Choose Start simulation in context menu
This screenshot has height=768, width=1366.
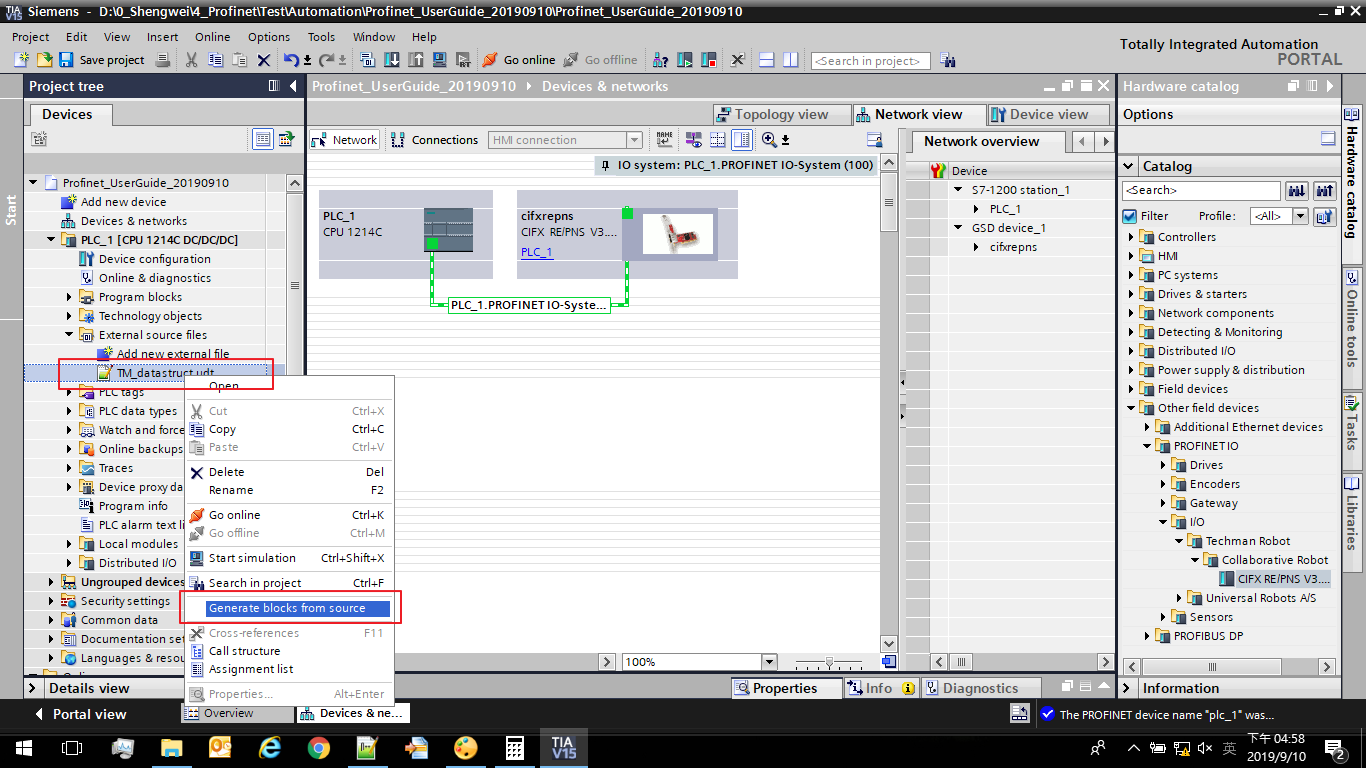point(288,558)
